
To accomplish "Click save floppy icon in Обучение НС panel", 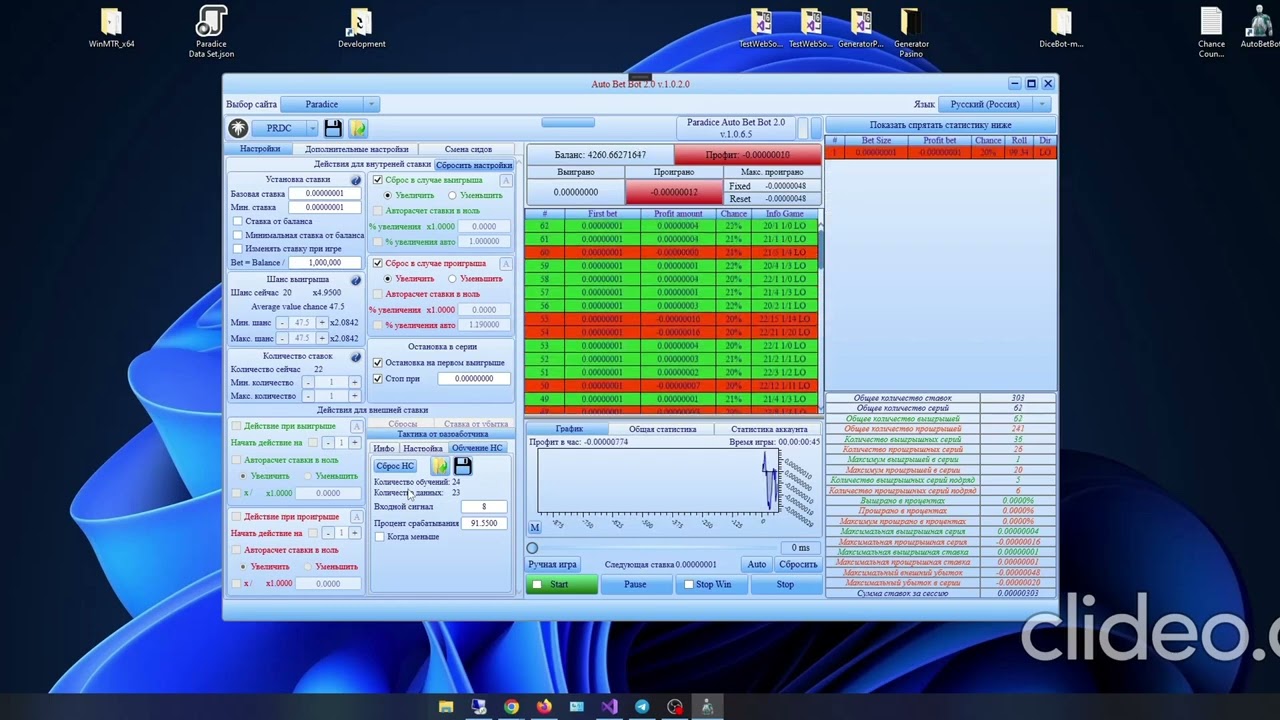I will pos(462,466).
